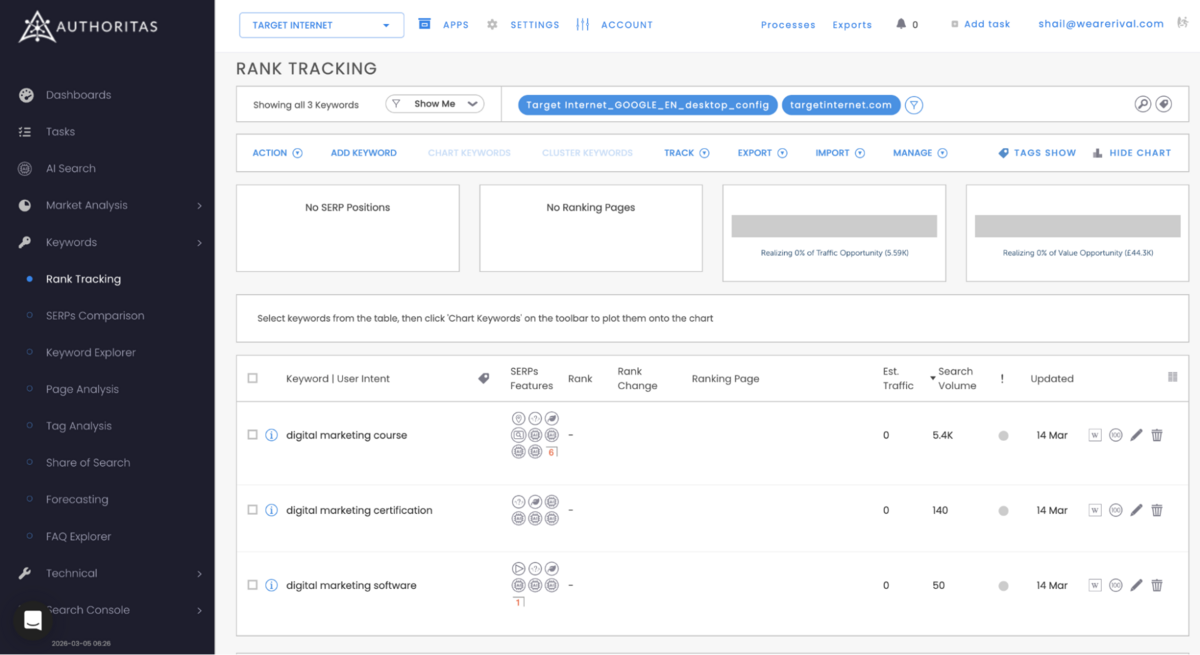Open W icon for digital marketing course
Image resolution: width=1200 pixels, height=655 pixels.
click(x=1095, y=435)
